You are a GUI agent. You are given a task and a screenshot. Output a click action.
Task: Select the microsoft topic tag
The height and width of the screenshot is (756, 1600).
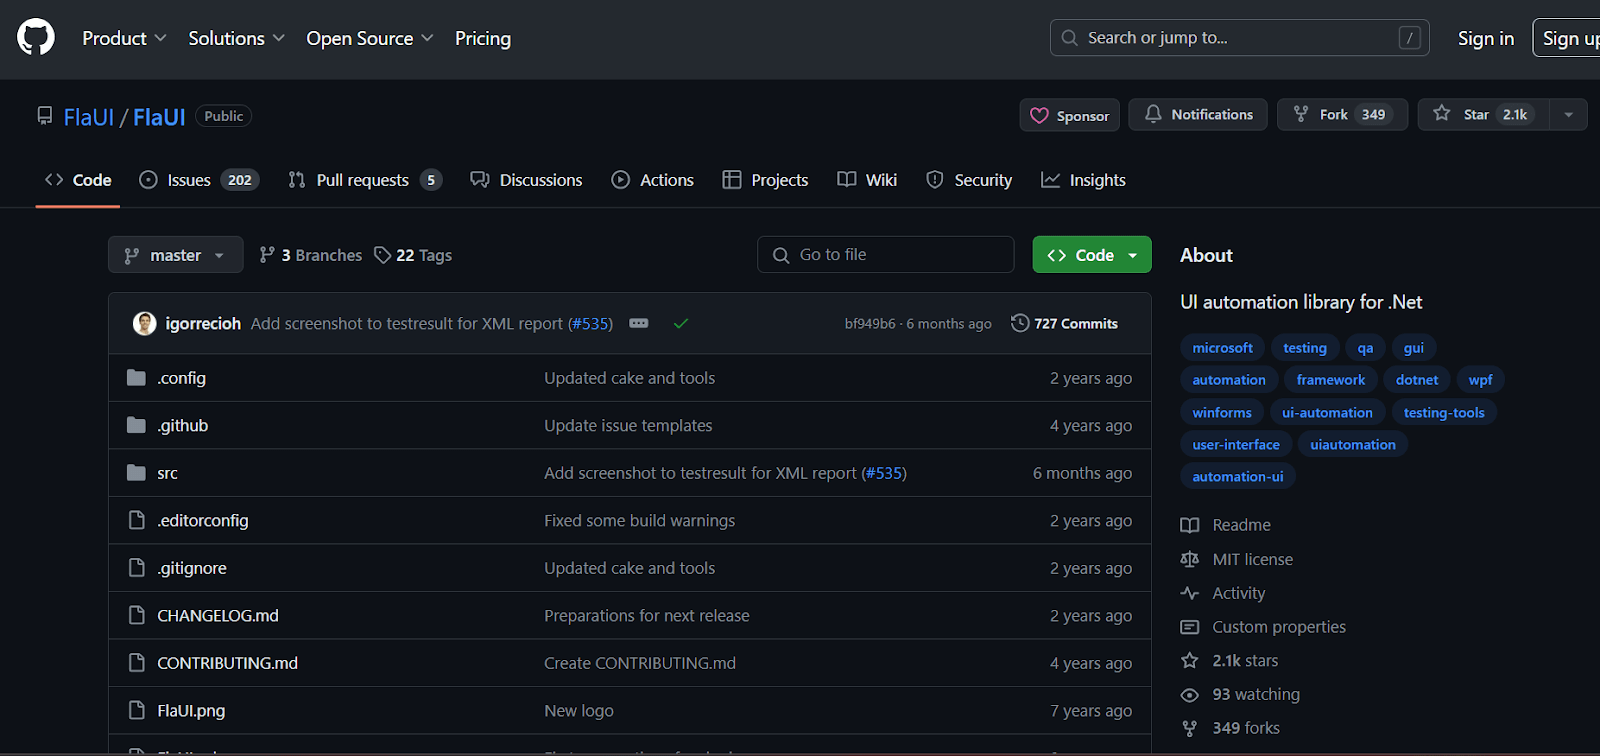(x=1222, y=348)
